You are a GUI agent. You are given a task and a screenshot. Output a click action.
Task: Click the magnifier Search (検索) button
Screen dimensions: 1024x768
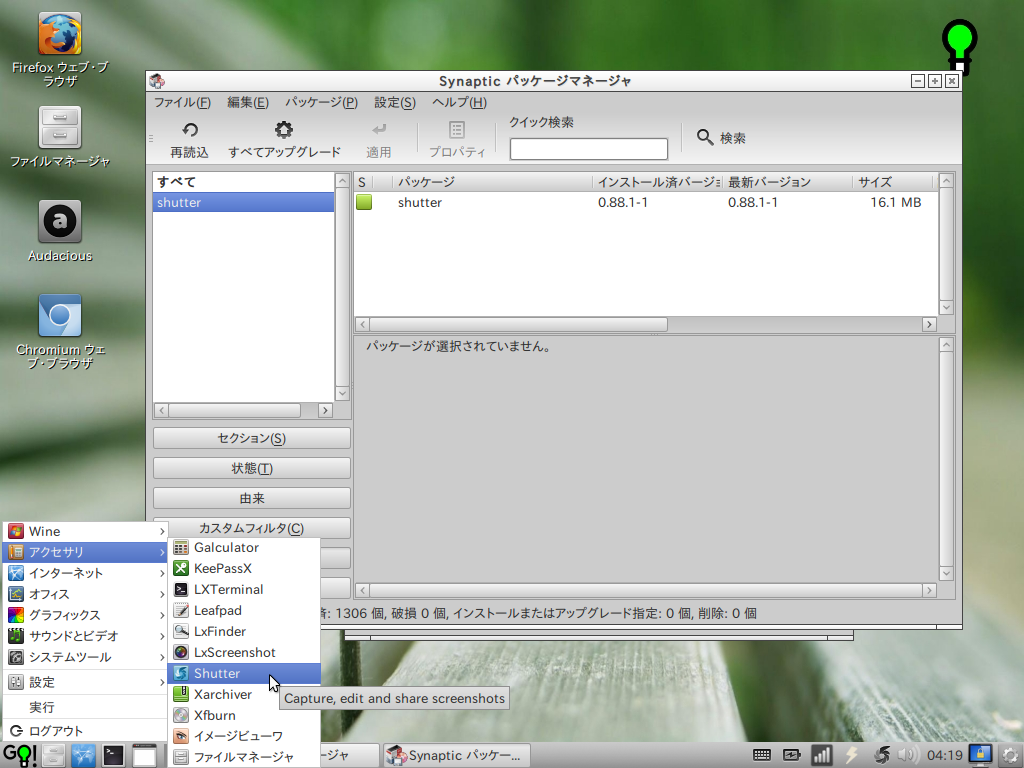point(721,138)
